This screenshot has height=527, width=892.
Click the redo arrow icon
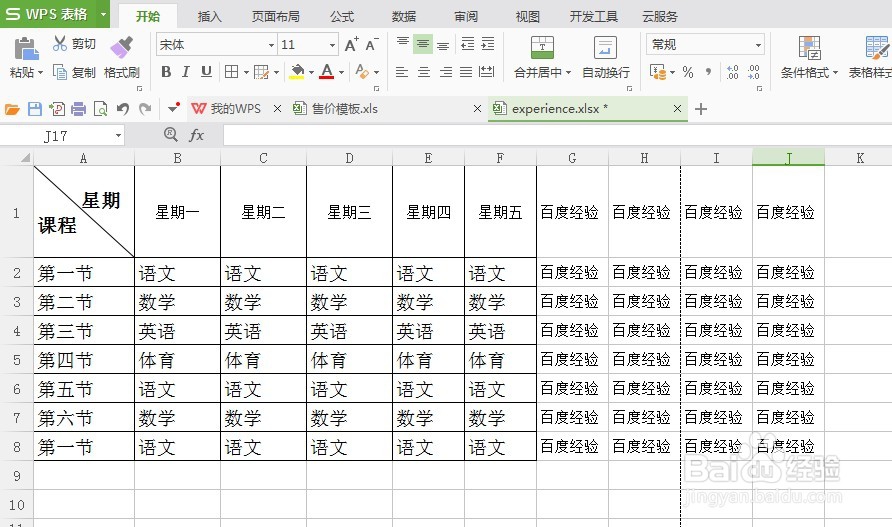[145, 109]
